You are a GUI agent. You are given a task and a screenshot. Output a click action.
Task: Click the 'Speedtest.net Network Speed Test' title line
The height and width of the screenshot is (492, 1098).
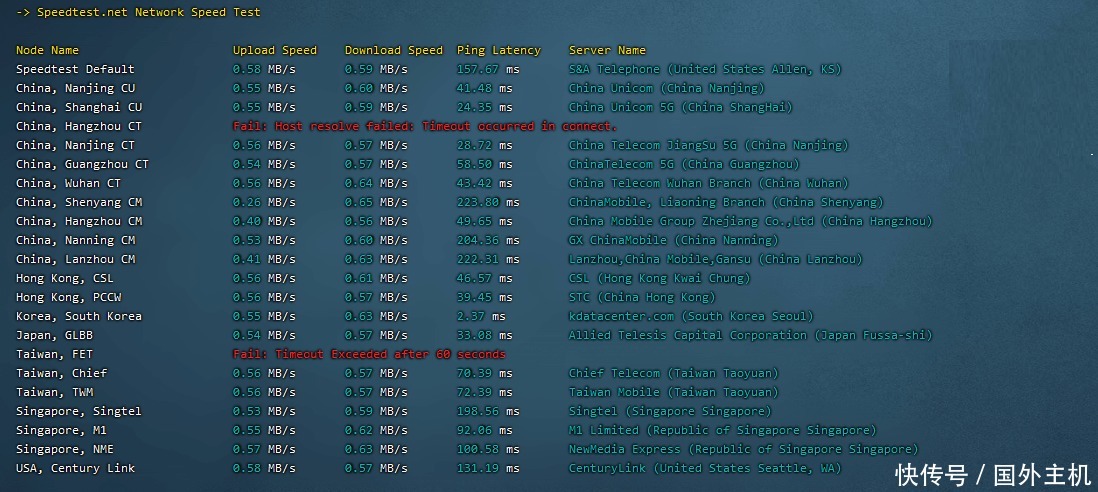(x=138, y=13)
